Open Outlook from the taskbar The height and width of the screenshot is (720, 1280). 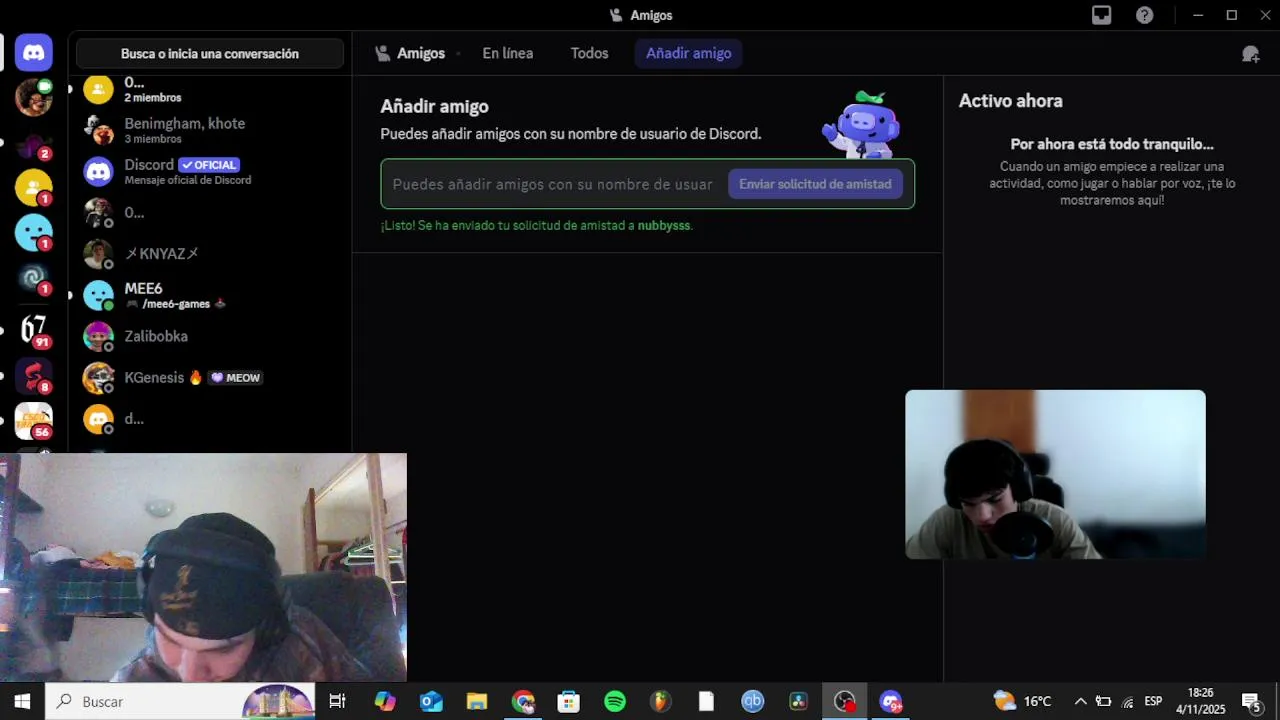pos(431,701)
